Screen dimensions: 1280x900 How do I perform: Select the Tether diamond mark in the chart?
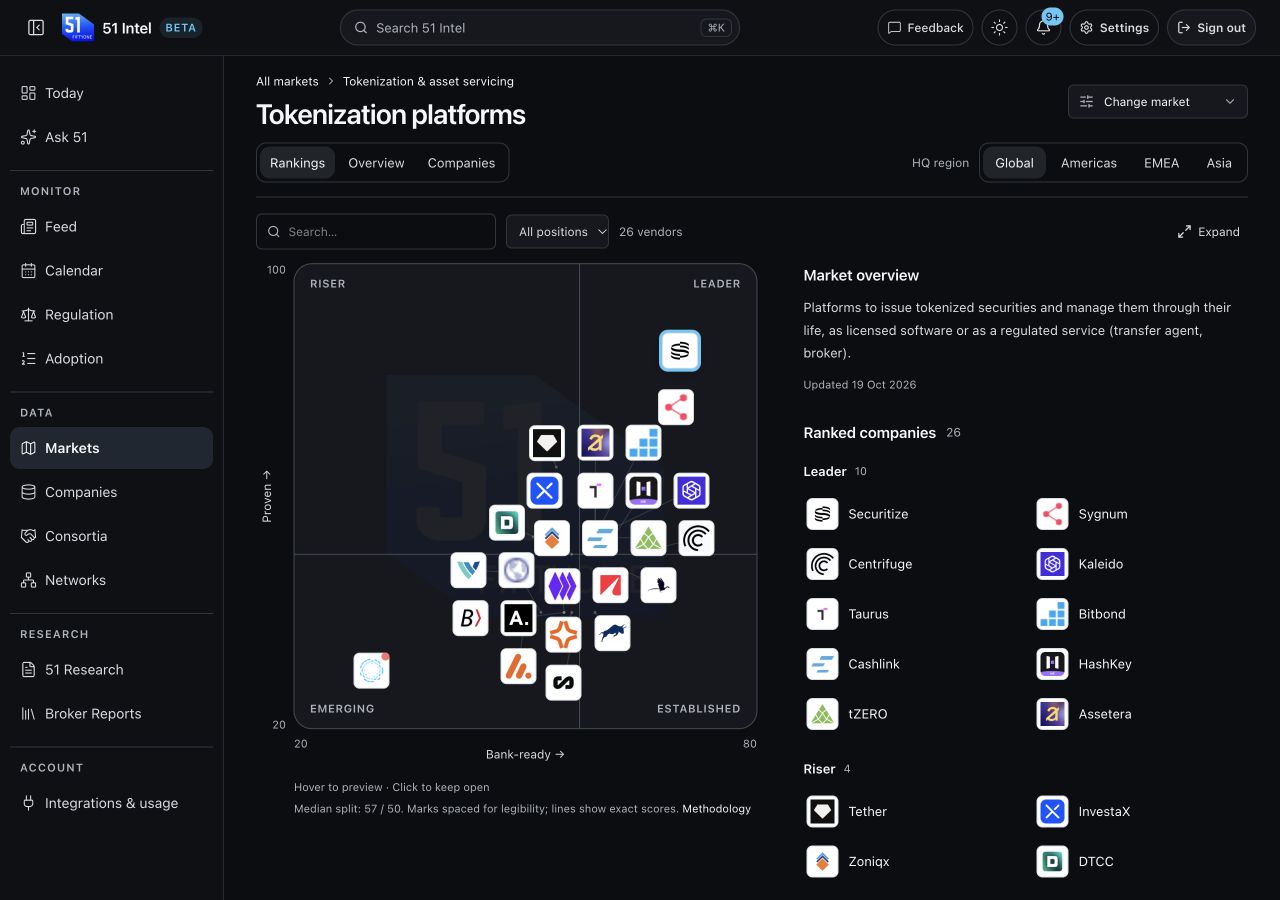[547, 443]
